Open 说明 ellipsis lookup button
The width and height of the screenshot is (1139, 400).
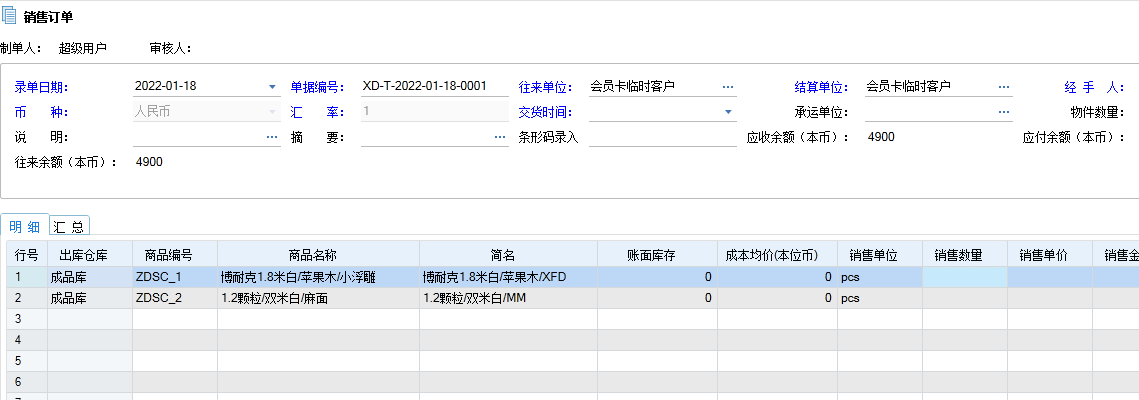(x=272, y=137)
